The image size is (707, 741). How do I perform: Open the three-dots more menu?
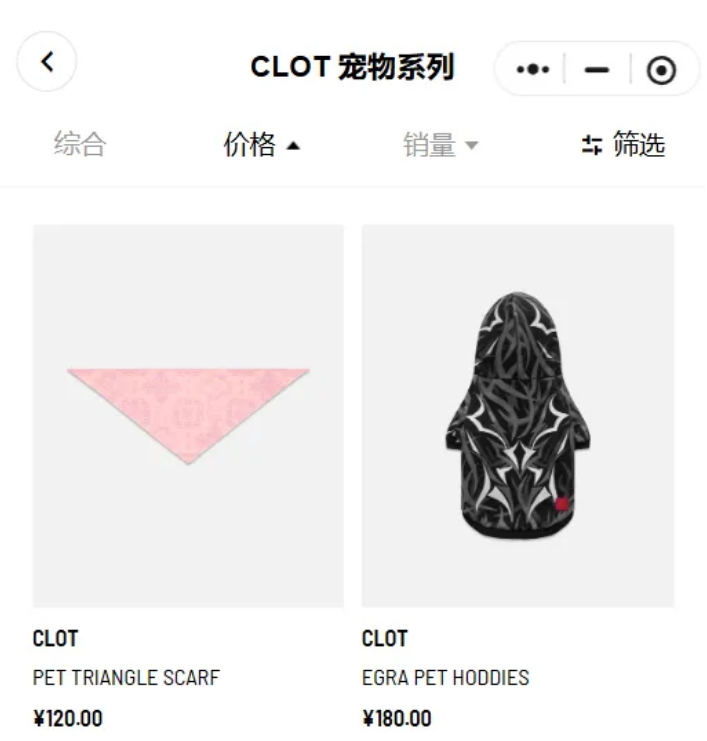coord(533,69)
